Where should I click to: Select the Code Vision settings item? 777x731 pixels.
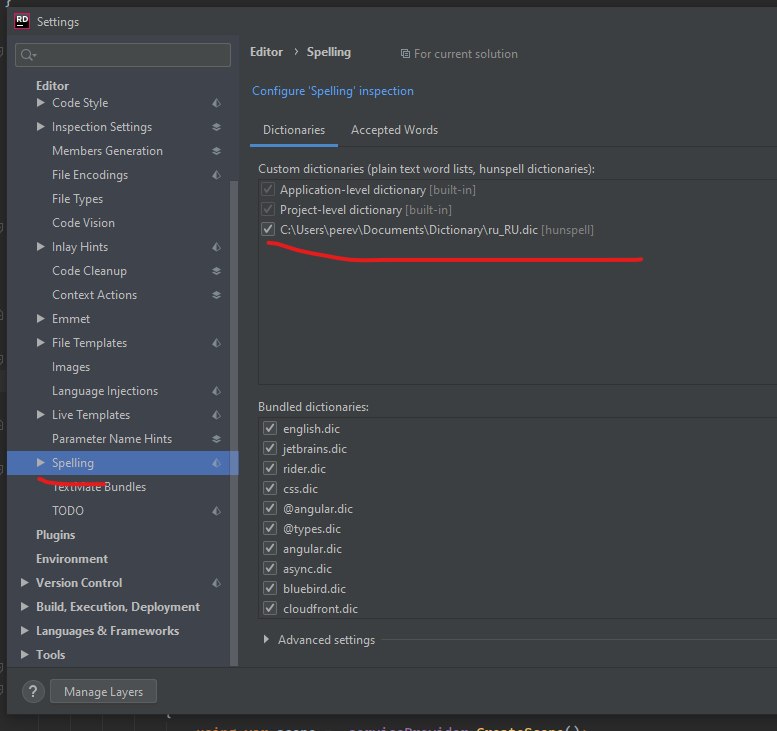(83, 223)
